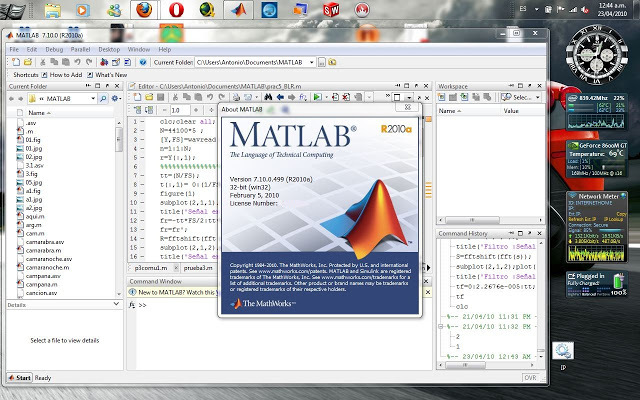Open the Window menu
The height and width of the screenshot is (400, 640).
pos(139,49)
